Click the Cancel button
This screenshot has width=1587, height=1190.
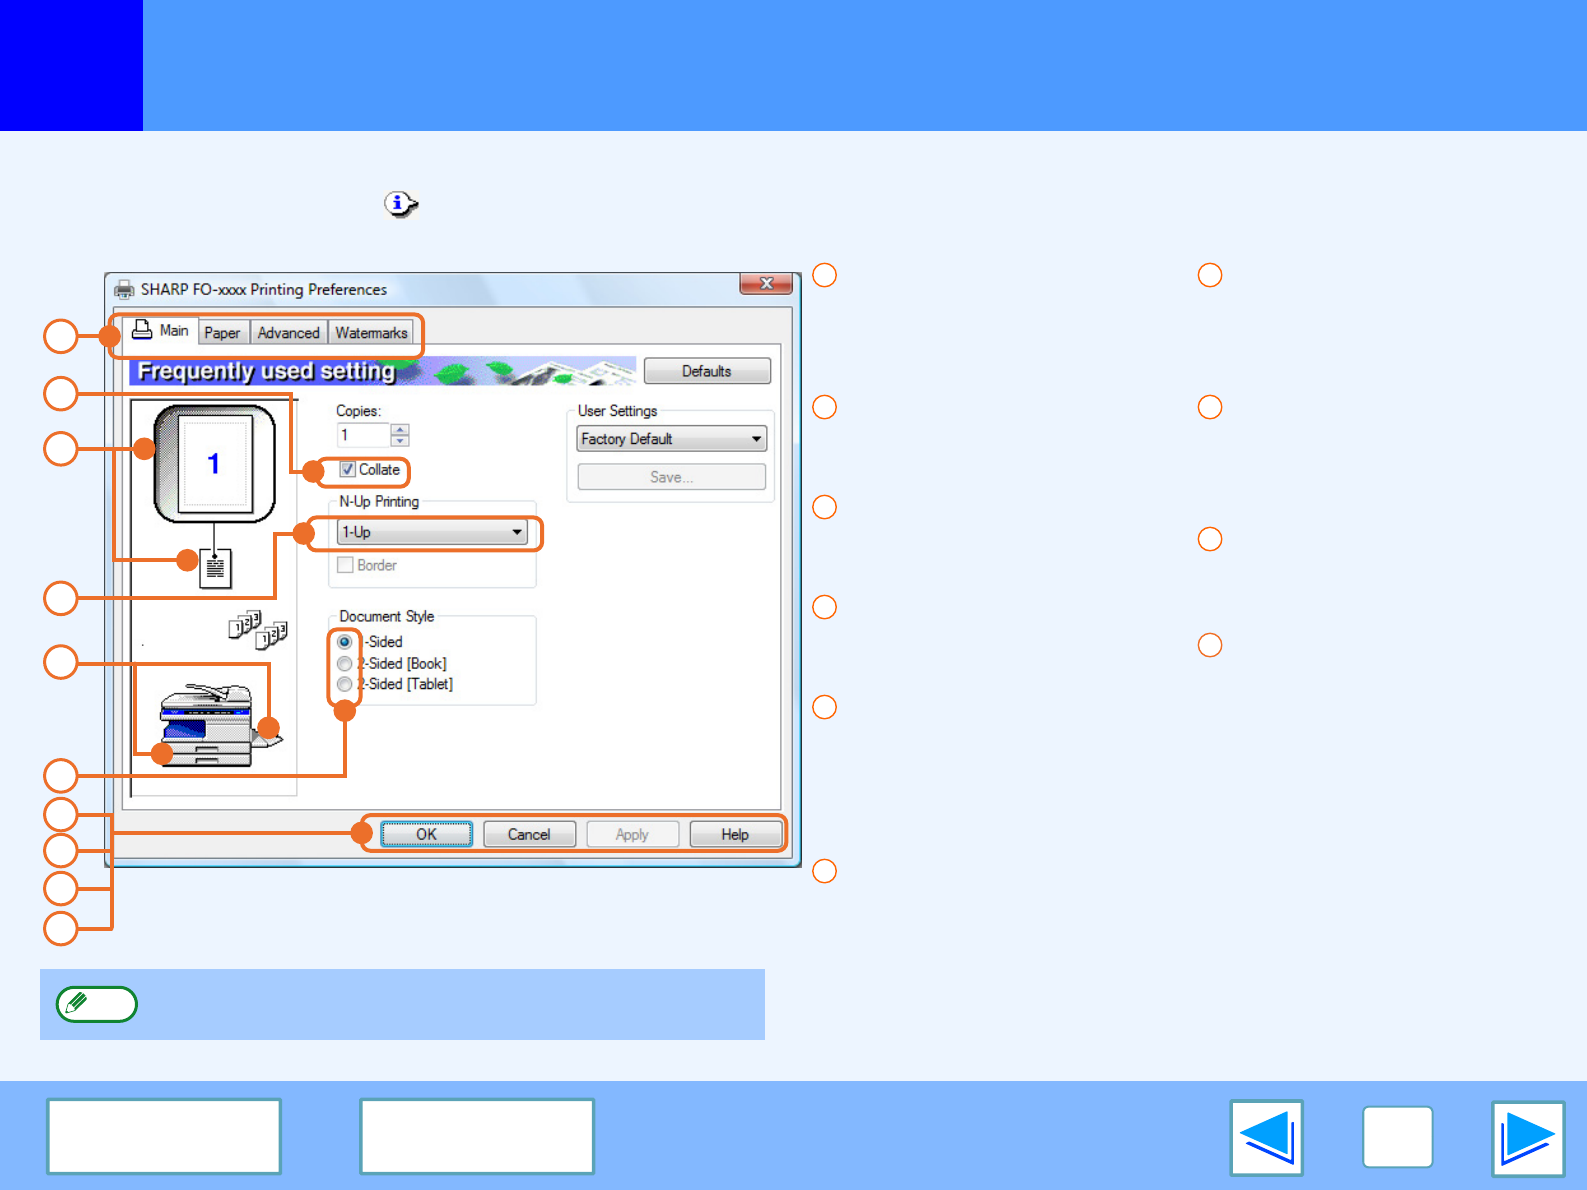point(529,834)
